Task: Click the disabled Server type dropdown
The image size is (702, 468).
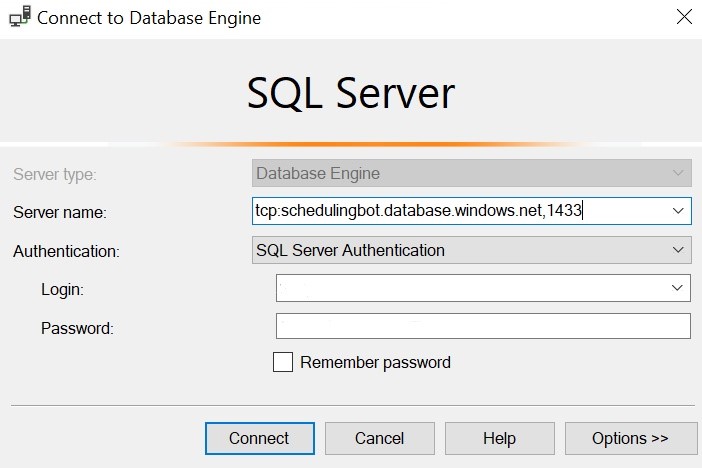Action: 471,173
